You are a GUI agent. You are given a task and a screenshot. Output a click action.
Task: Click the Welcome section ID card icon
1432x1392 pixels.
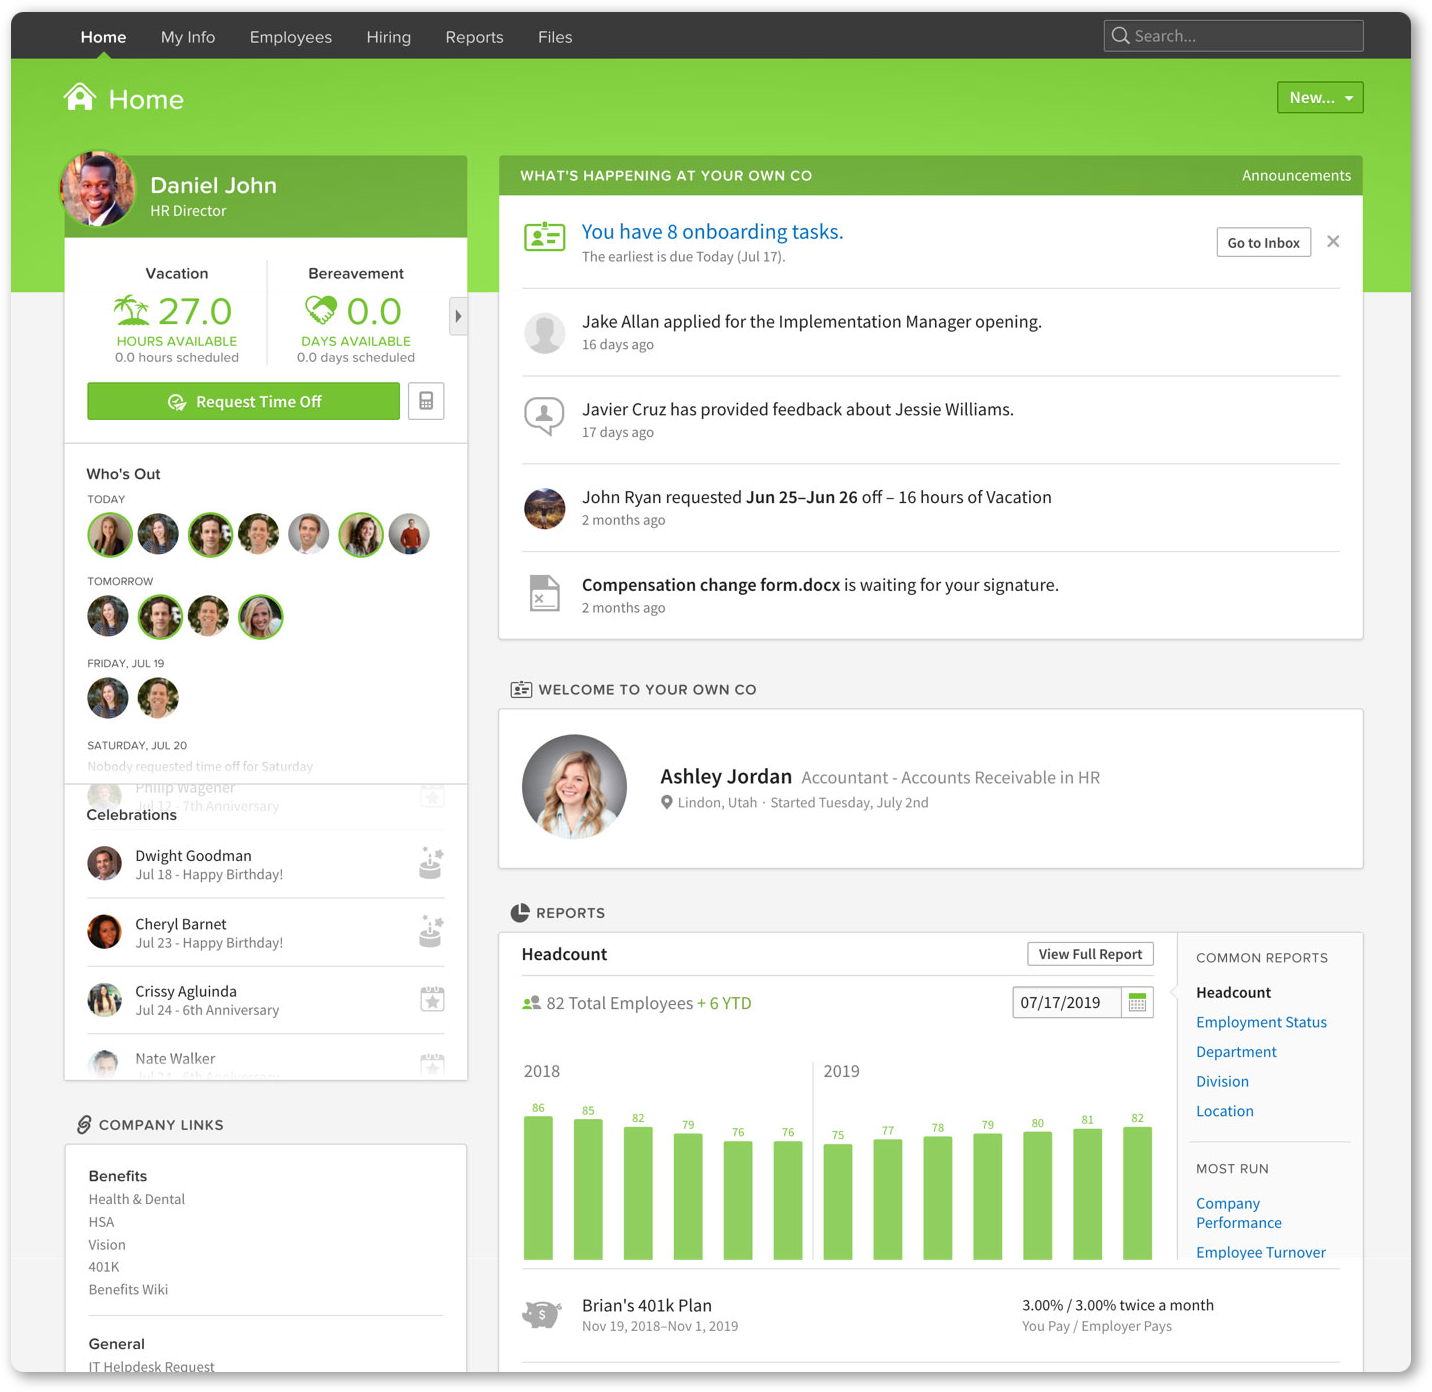521,689
